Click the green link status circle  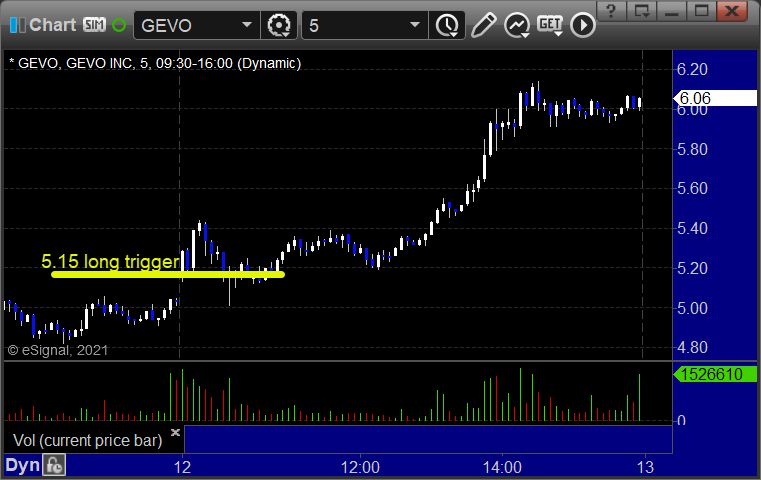(x=119, y=25)
